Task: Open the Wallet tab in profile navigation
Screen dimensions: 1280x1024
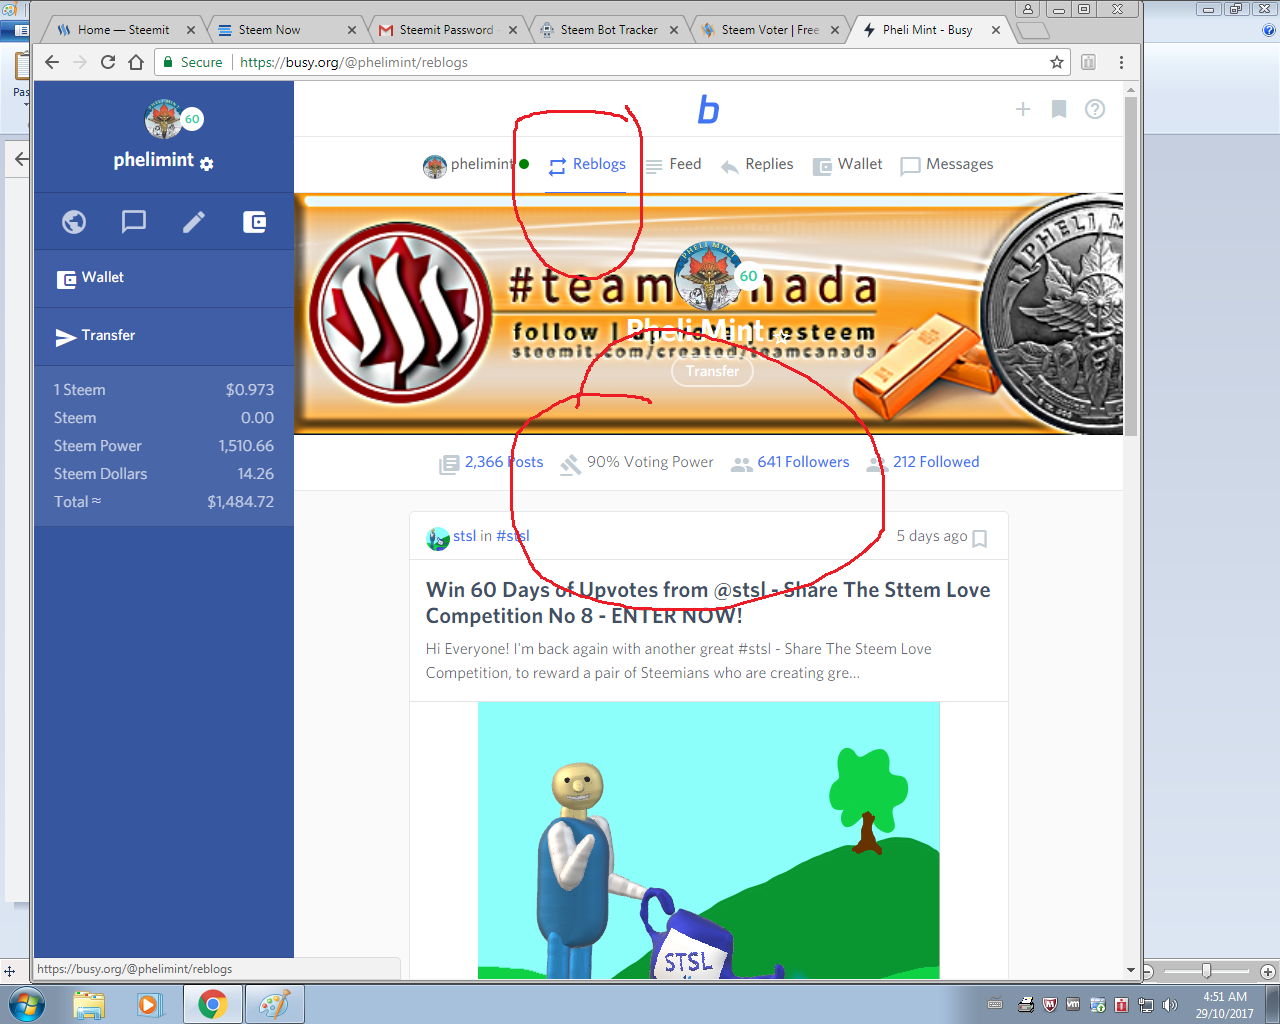Action: pos(848,165)
